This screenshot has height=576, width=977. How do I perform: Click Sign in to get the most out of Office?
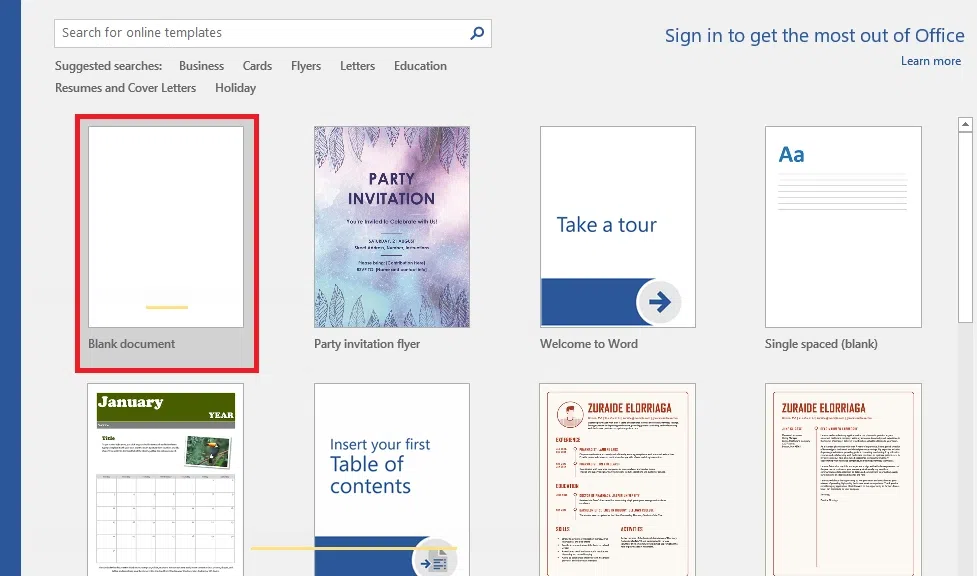point(814,35)
